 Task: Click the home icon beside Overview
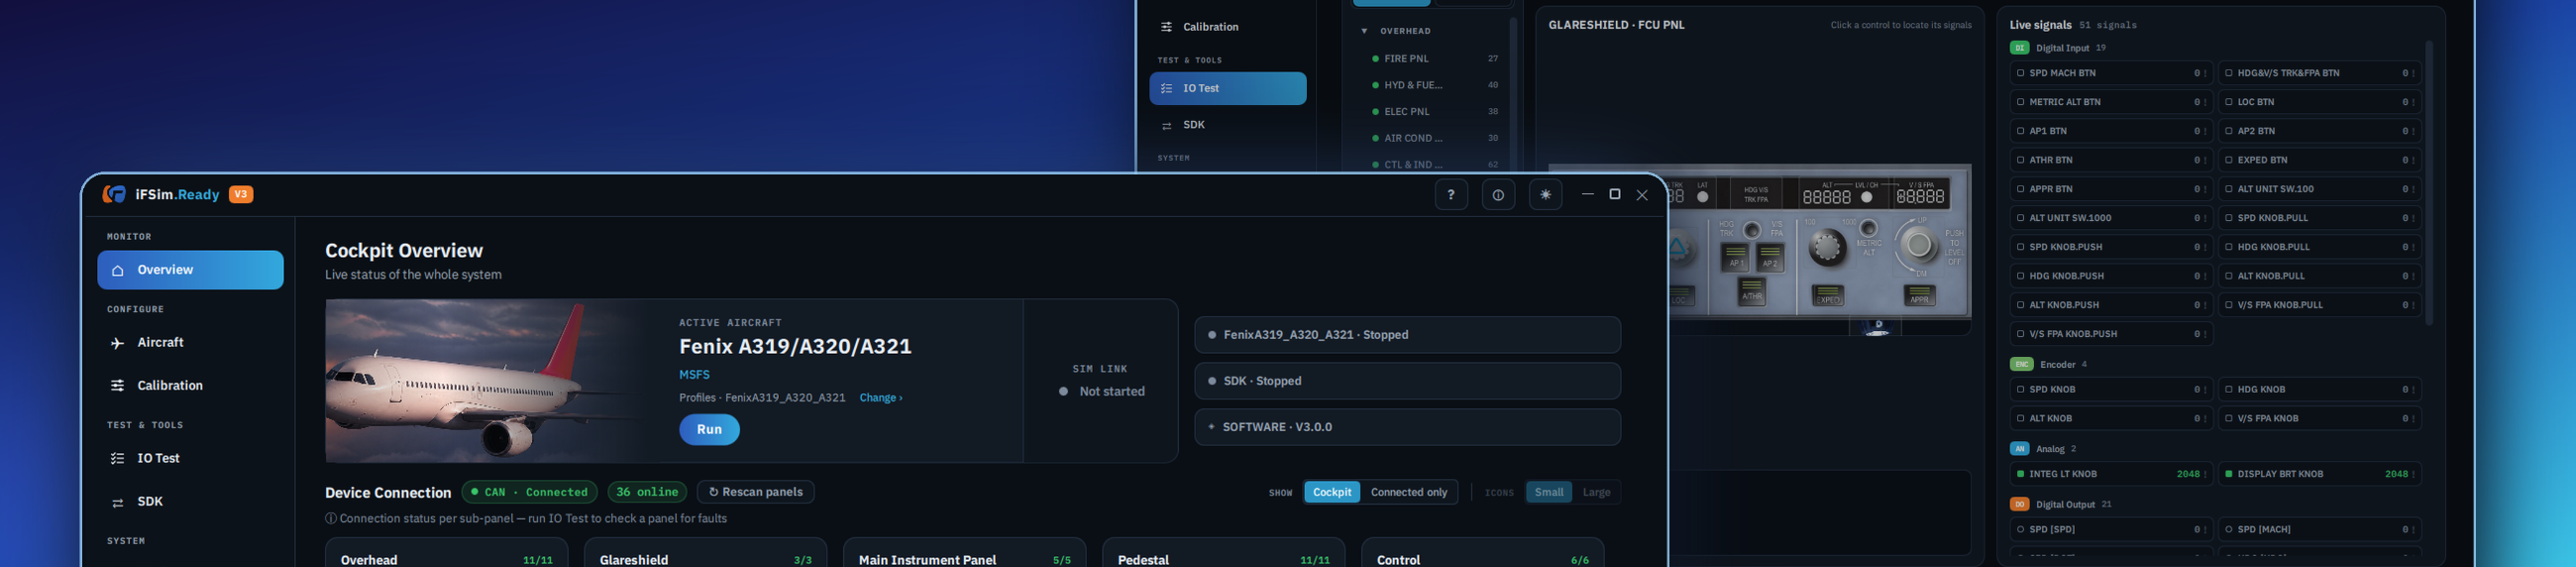(118, 270)
